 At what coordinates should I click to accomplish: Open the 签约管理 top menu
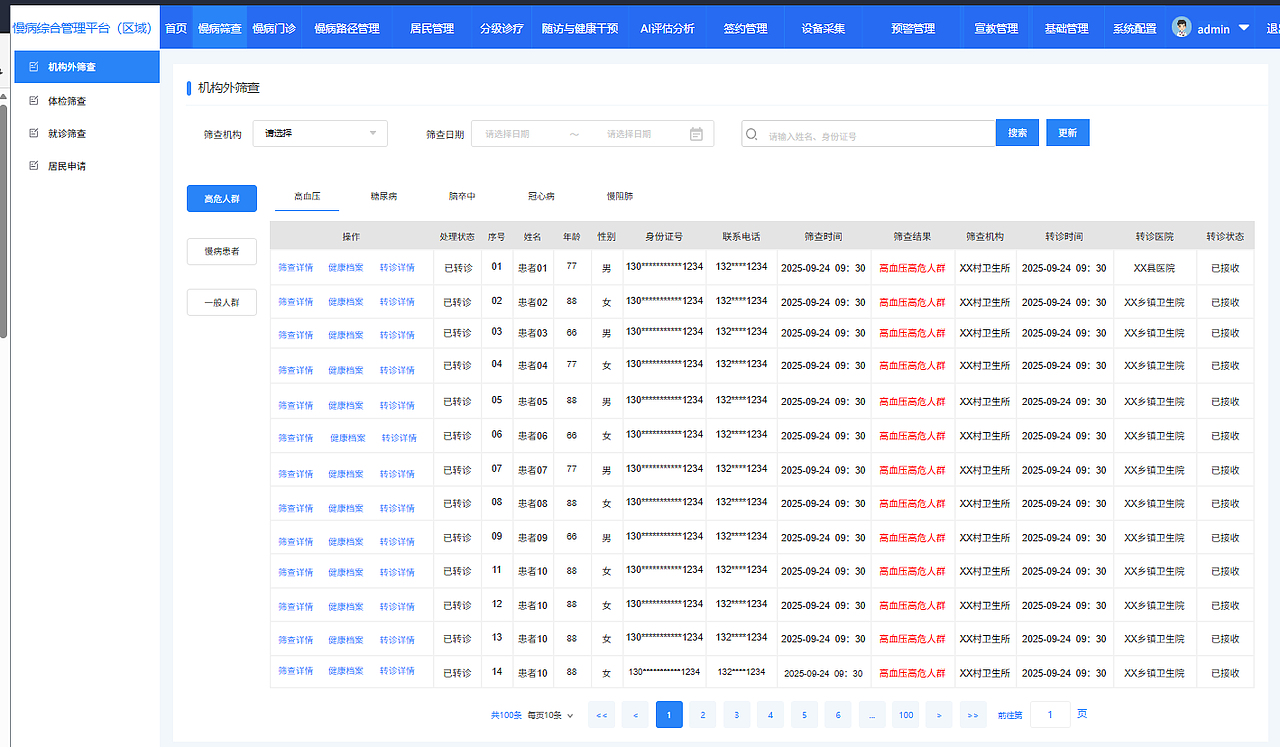pyautogui.click(x=746, y=28)
